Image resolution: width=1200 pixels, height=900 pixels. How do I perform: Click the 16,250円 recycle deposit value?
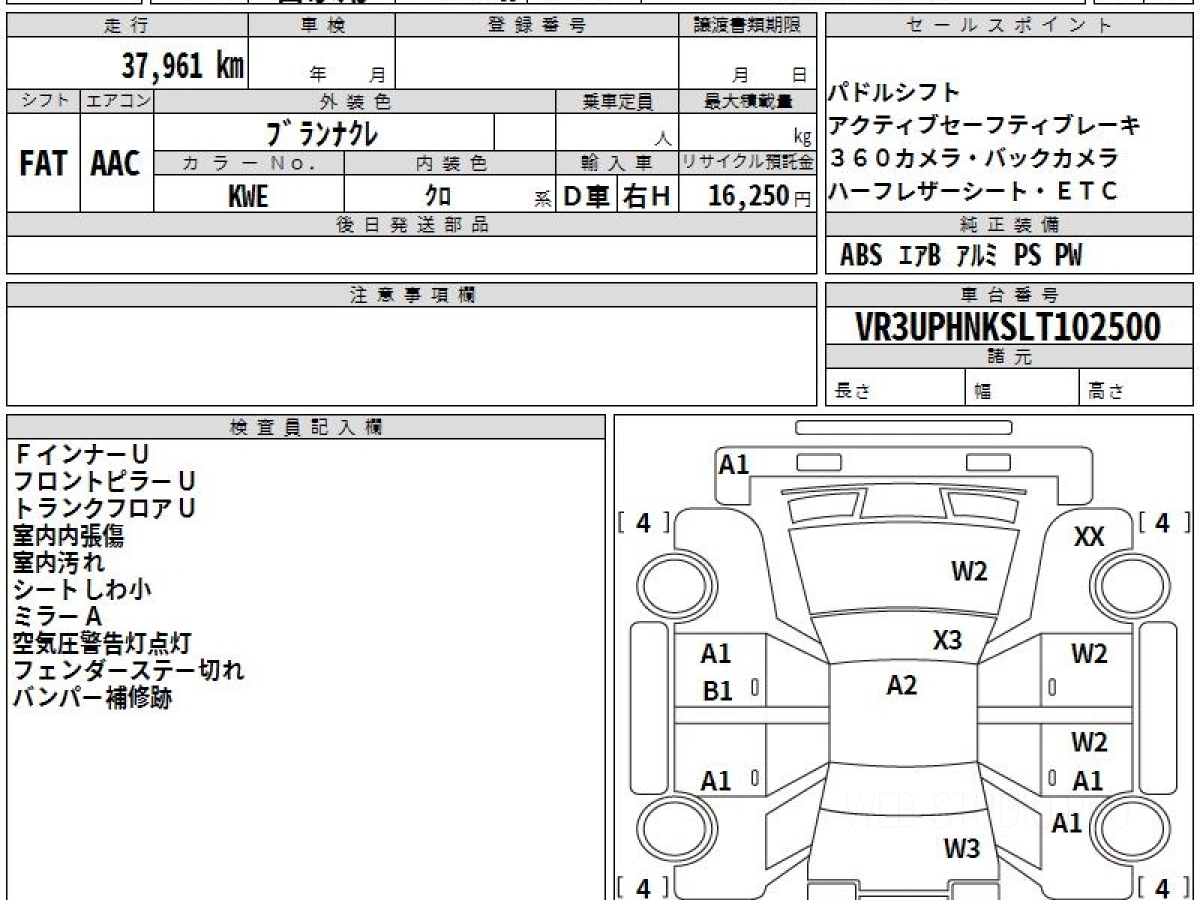(x=747, y=196)
